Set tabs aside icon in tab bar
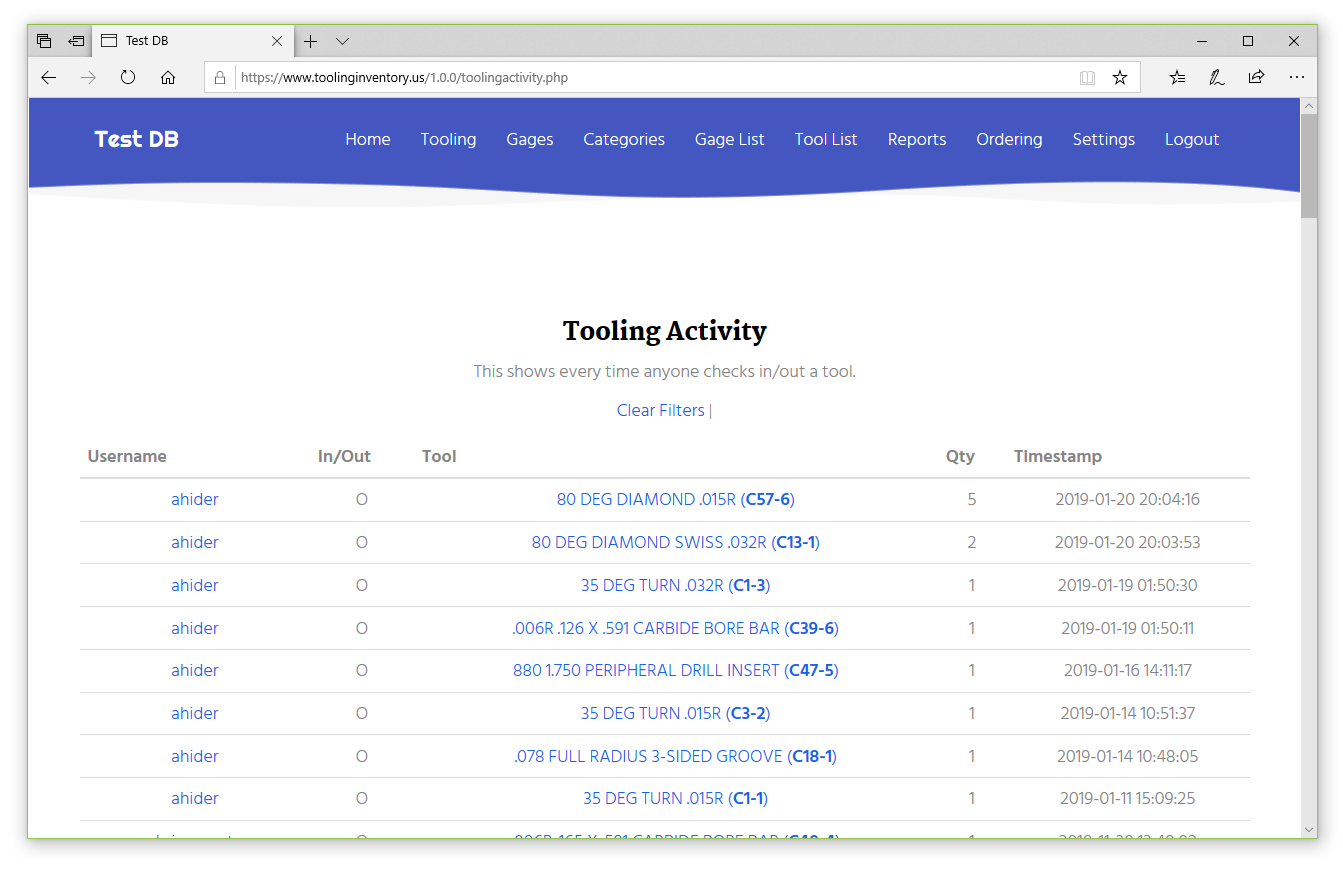This screenshot has width=1343, height=869. point(76,41)
